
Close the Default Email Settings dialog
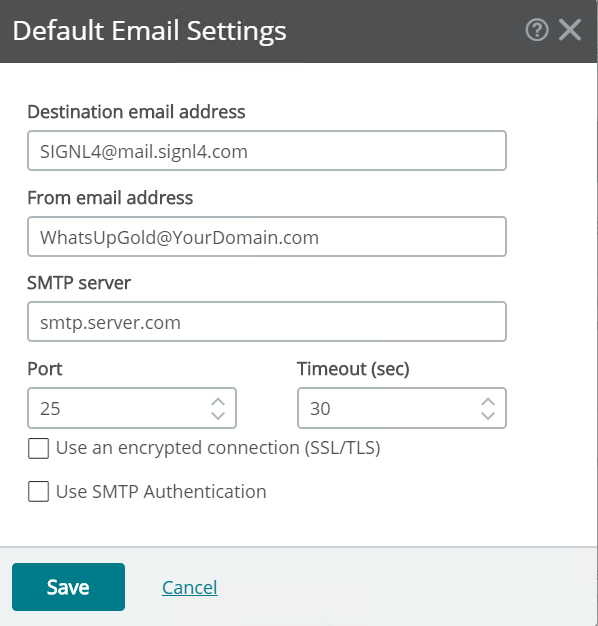pos(570,30)
